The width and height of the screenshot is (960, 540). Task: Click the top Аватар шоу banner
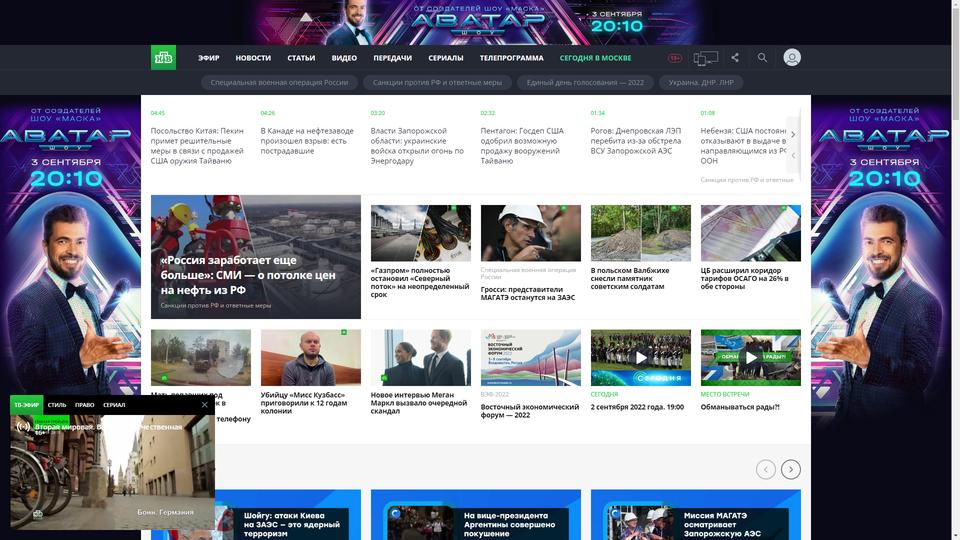click(479, 22)
